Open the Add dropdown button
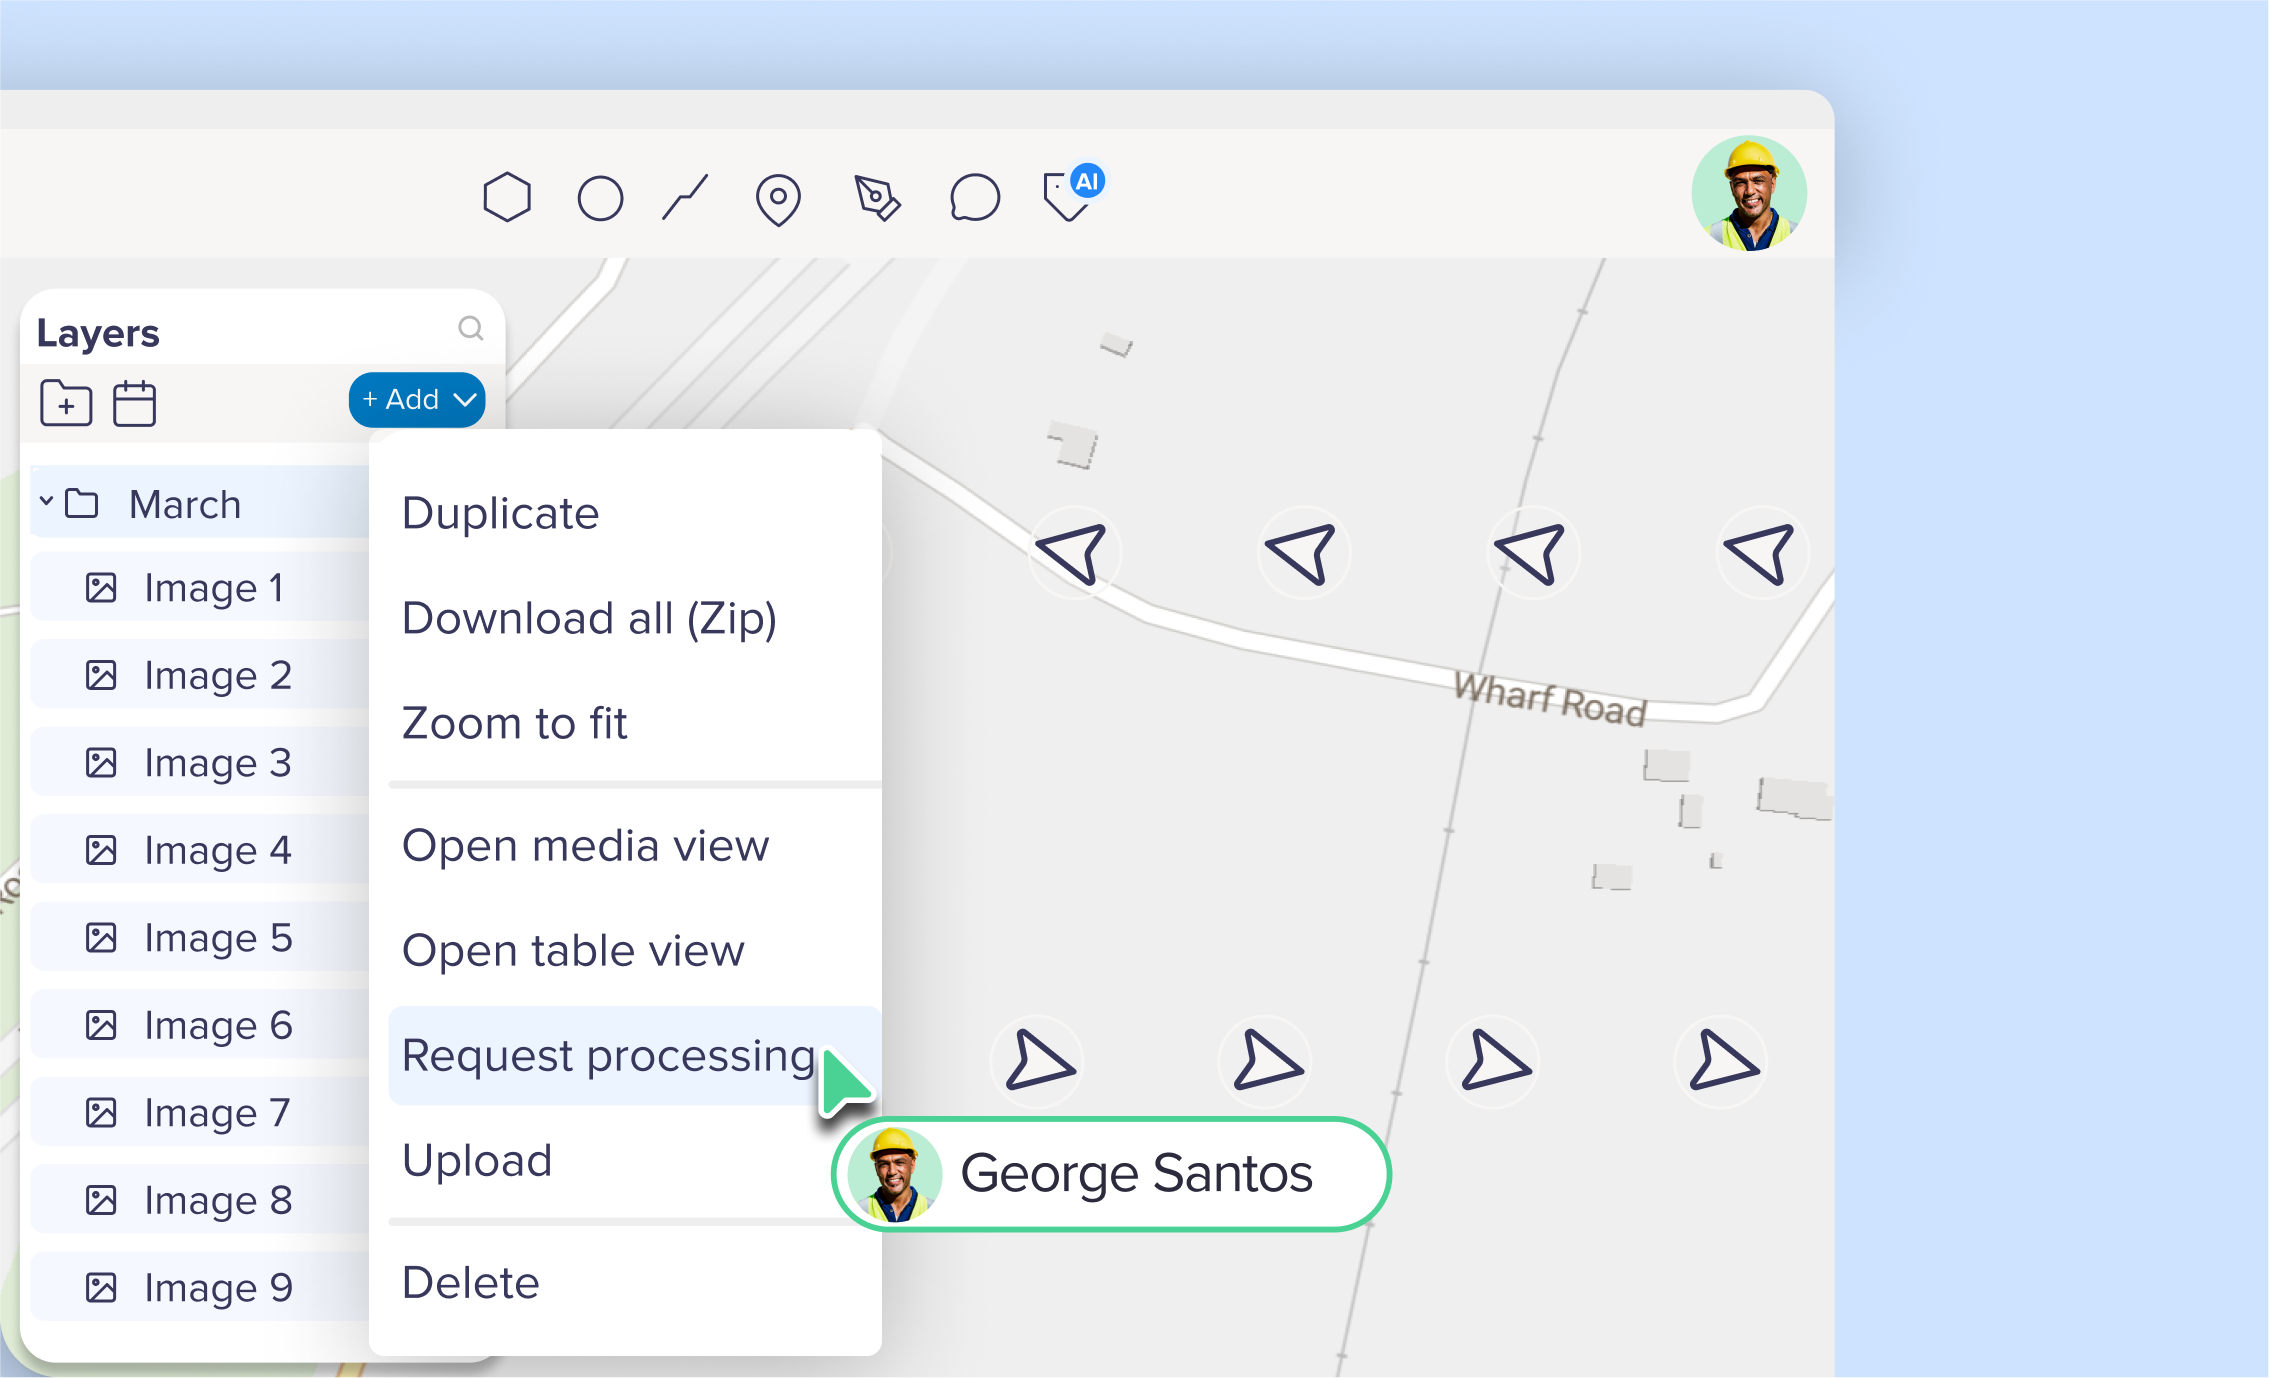The height and width of the screenshot is (1378, 2269). pyautogui.click(x=417, y=400)
